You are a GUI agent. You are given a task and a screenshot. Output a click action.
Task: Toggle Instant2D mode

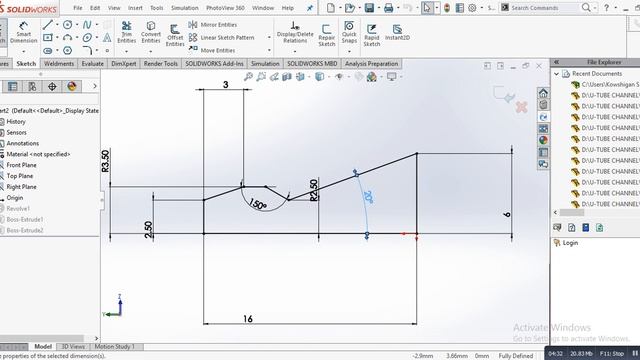(x=397, y=32)
